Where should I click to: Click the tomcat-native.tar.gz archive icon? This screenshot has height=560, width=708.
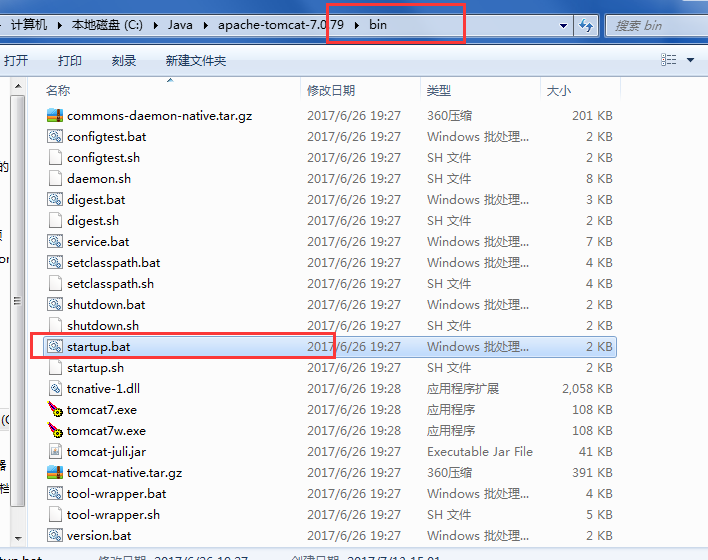click(x=55, y=472)
